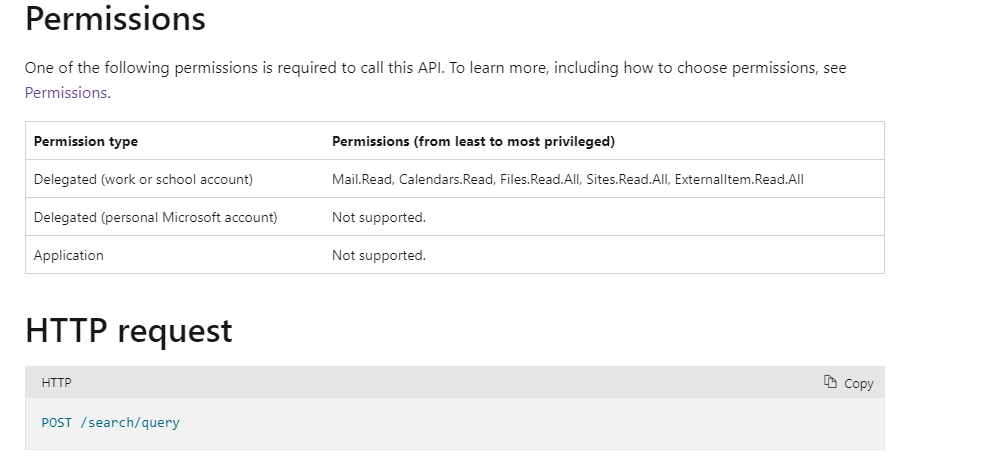Click the HTTP request heading
The width and height of the screenshot is (995, 474).
coord(129,331)
